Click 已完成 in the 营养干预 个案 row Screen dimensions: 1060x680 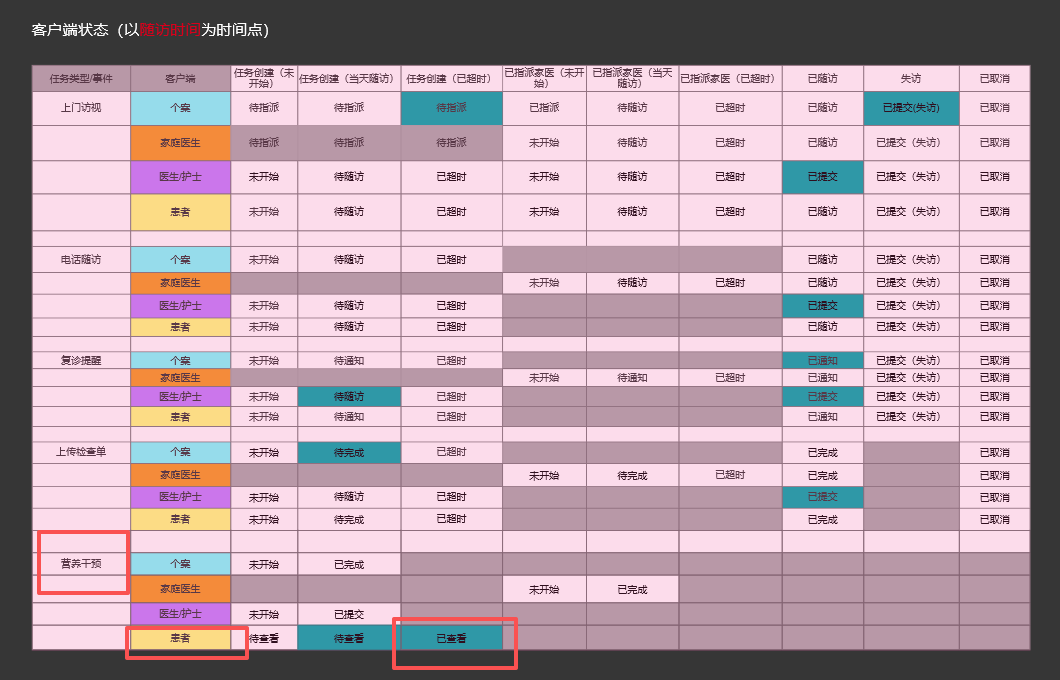click(349, 564)
